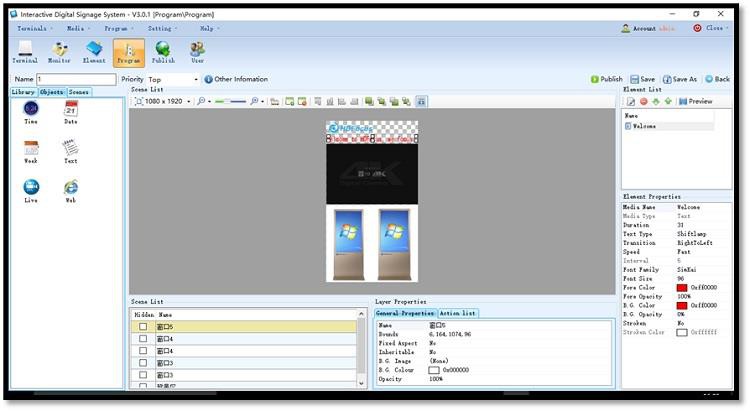Click the Preview button in Element List
750x411 pixels.
coord(695,101)
